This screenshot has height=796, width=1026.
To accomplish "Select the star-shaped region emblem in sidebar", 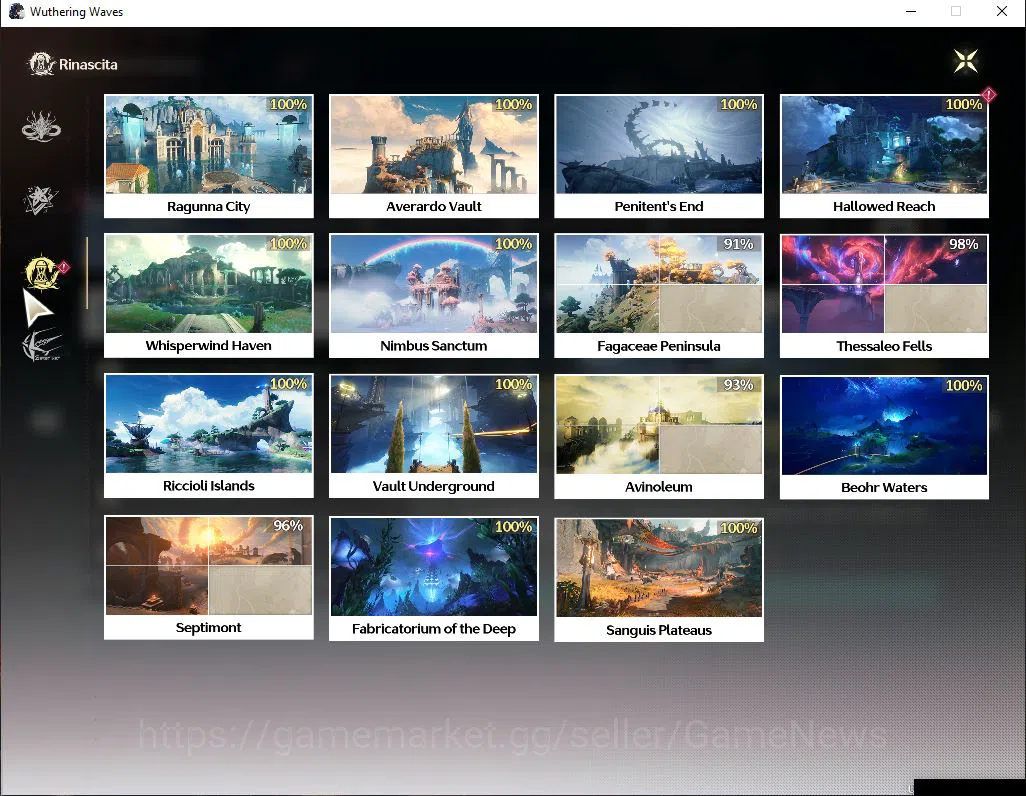I will coord(40,199).
